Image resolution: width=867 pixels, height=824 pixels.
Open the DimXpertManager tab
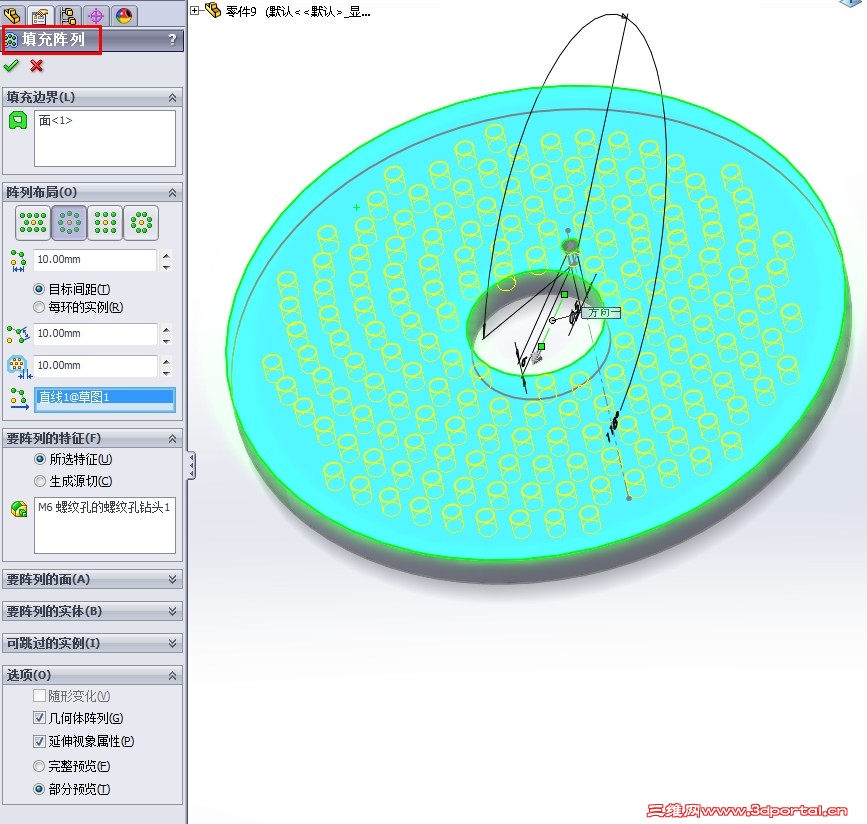pyautogui.click(x=96, y=15)
